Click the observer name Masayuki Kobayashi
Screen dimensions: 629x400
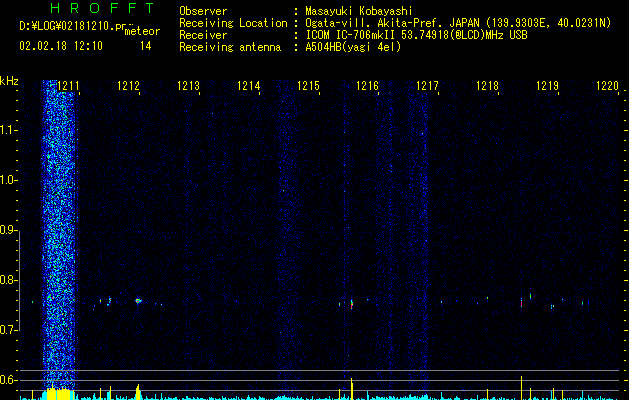tap(359, 11)
